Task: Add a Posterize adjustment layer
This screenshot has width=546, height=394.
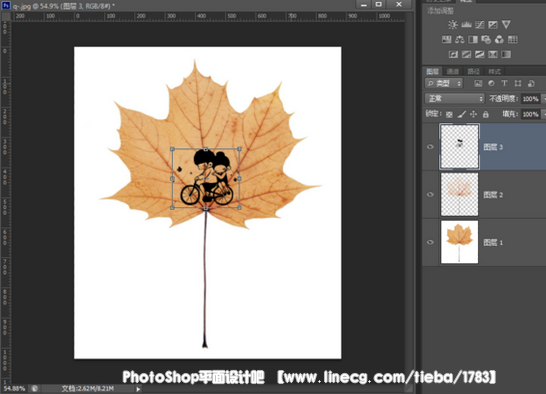Action: click(466, 54)
